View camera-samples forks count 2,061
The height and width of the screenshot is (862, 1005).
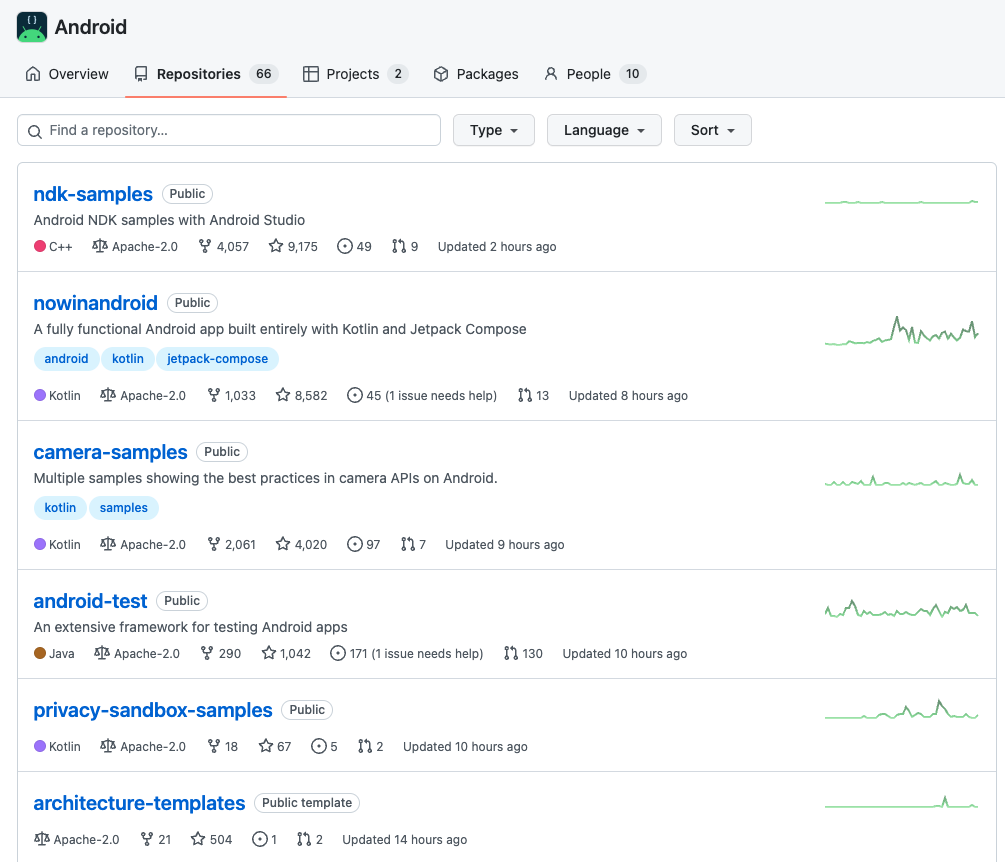coord(231,545)
